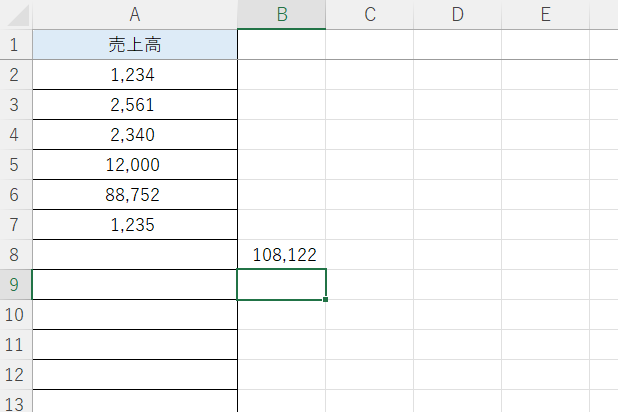Screen dimensions: 618x412
Task: Select row 12 header
Action: [16, 375]
